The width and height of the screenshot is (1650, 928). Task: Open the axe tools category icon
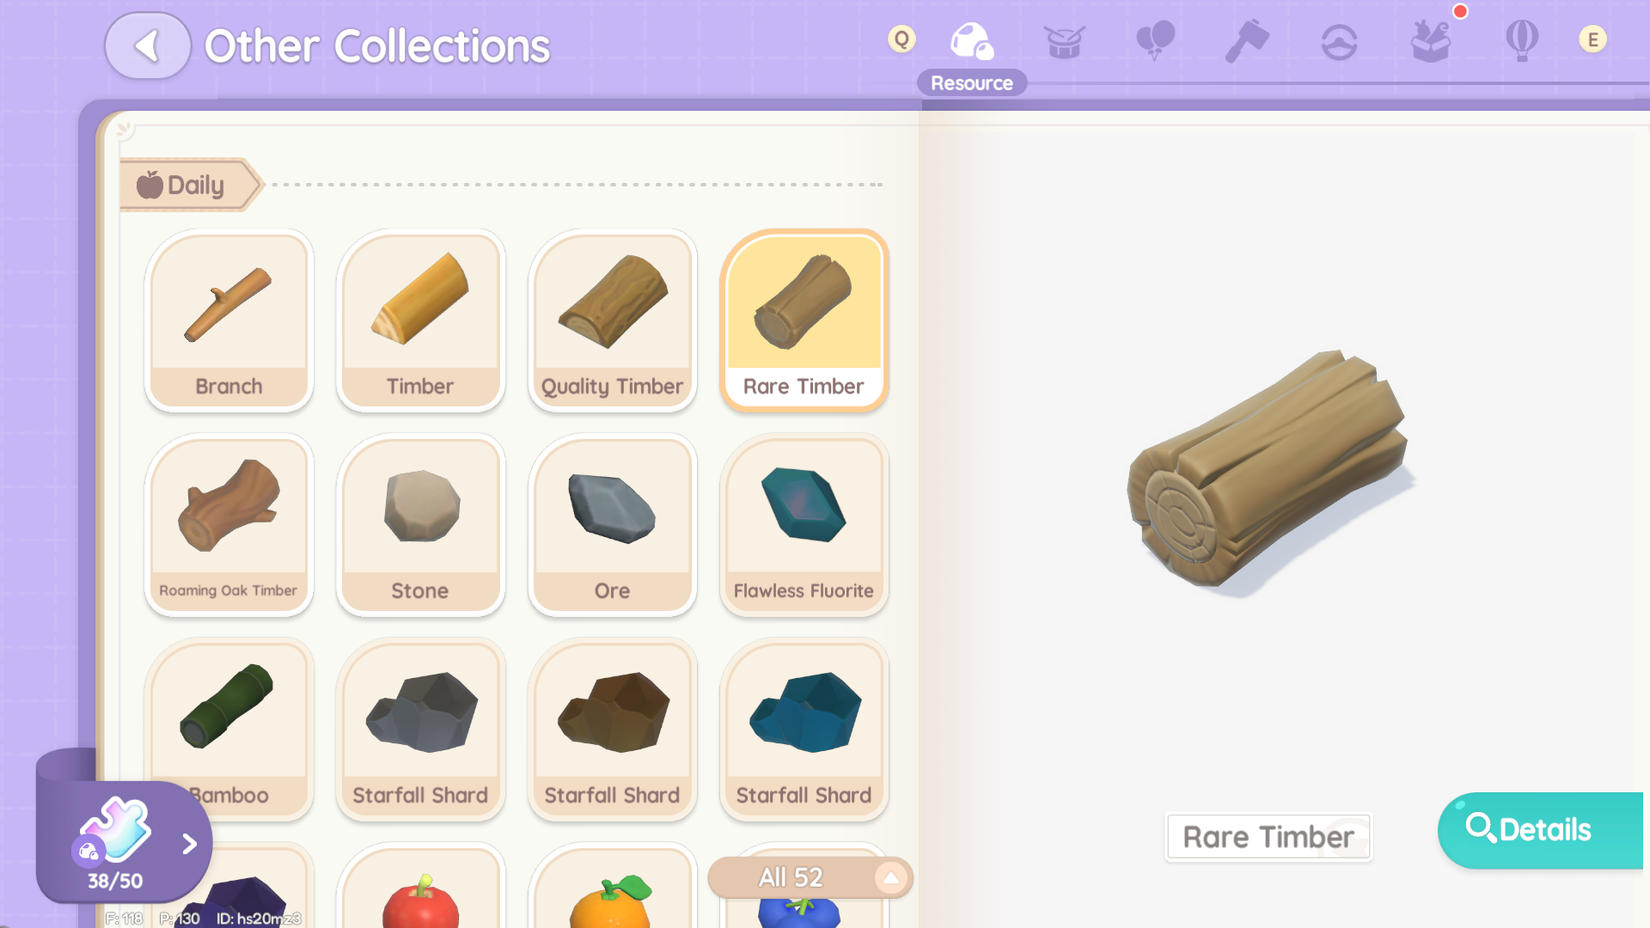(x=1247, y=41)
